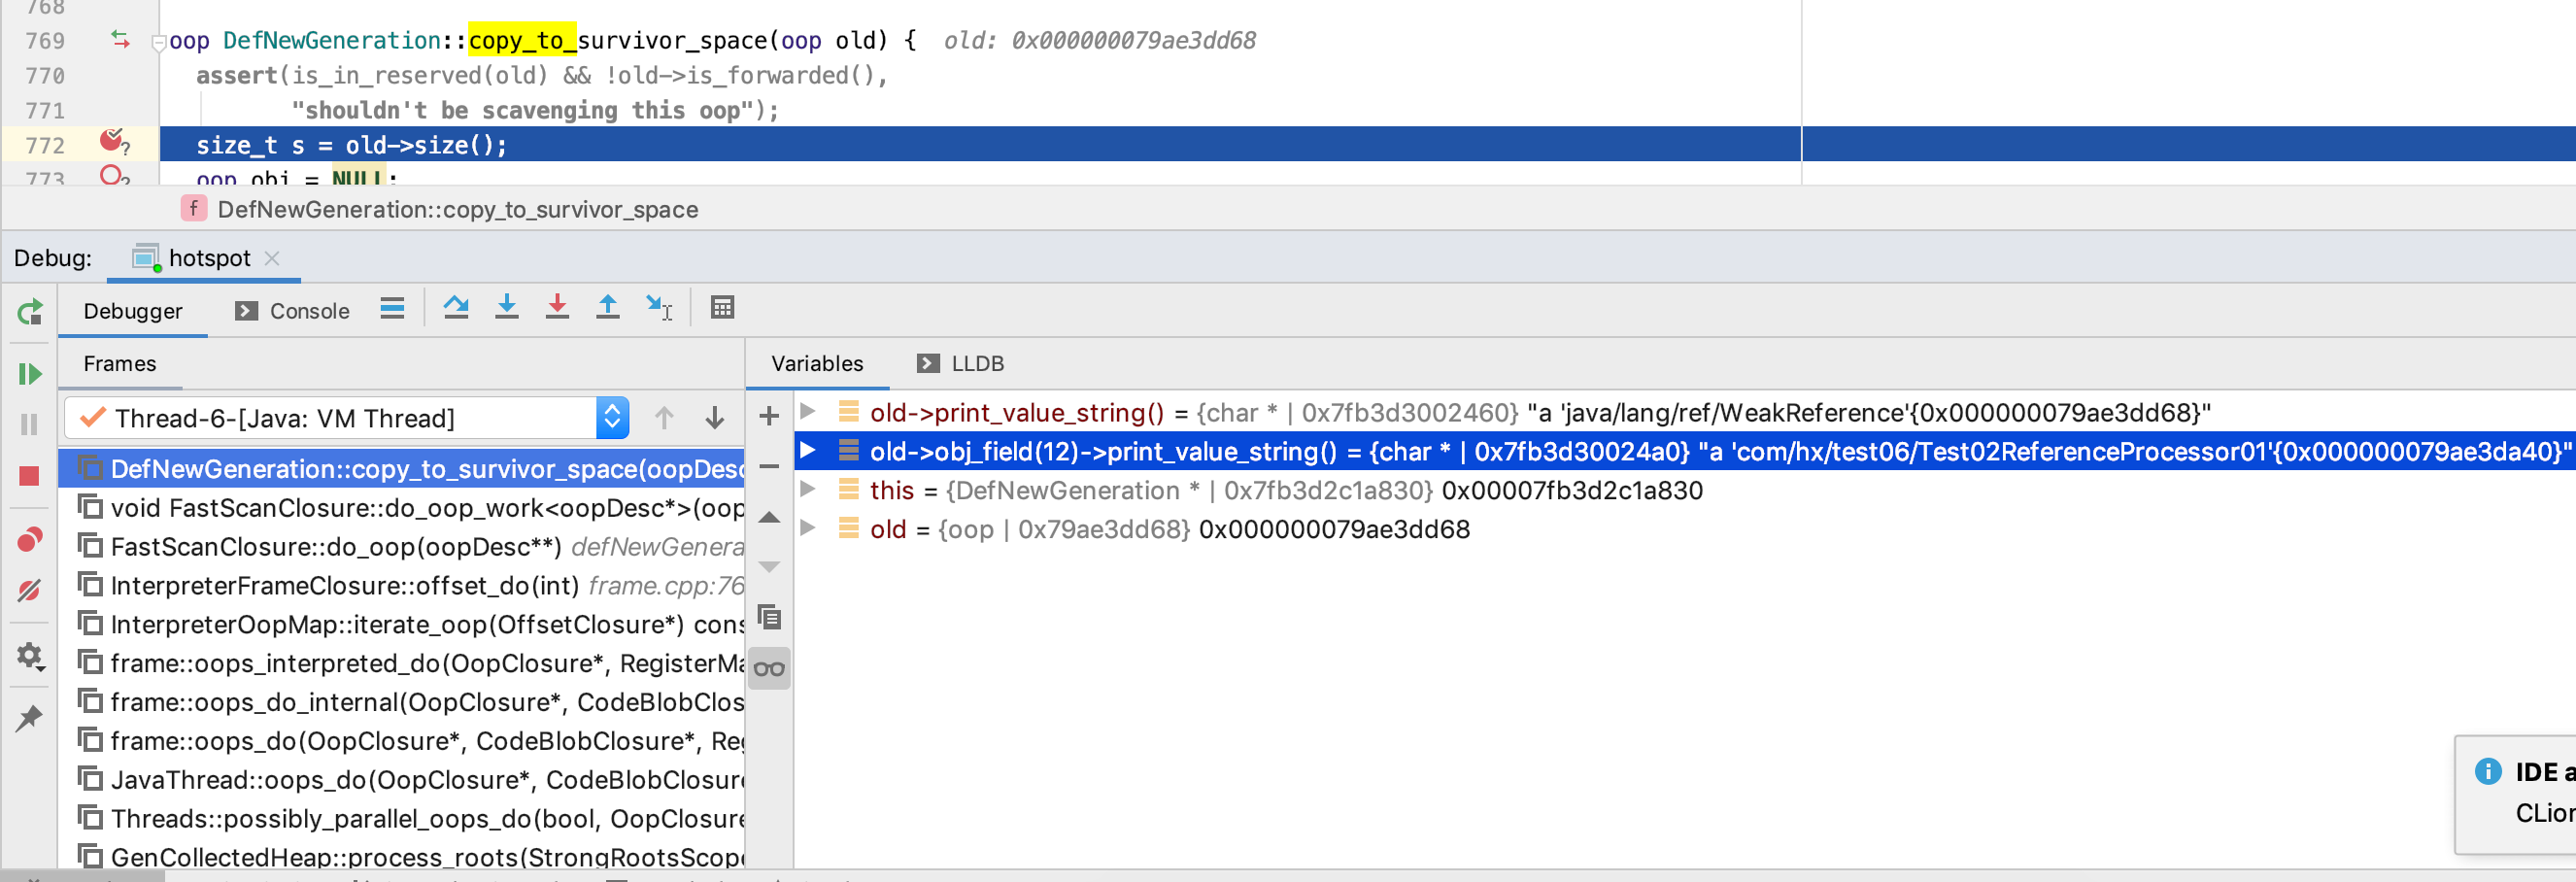Stop the hotspot debug session
Screen dimensions: 2576x882
(30, 474)
